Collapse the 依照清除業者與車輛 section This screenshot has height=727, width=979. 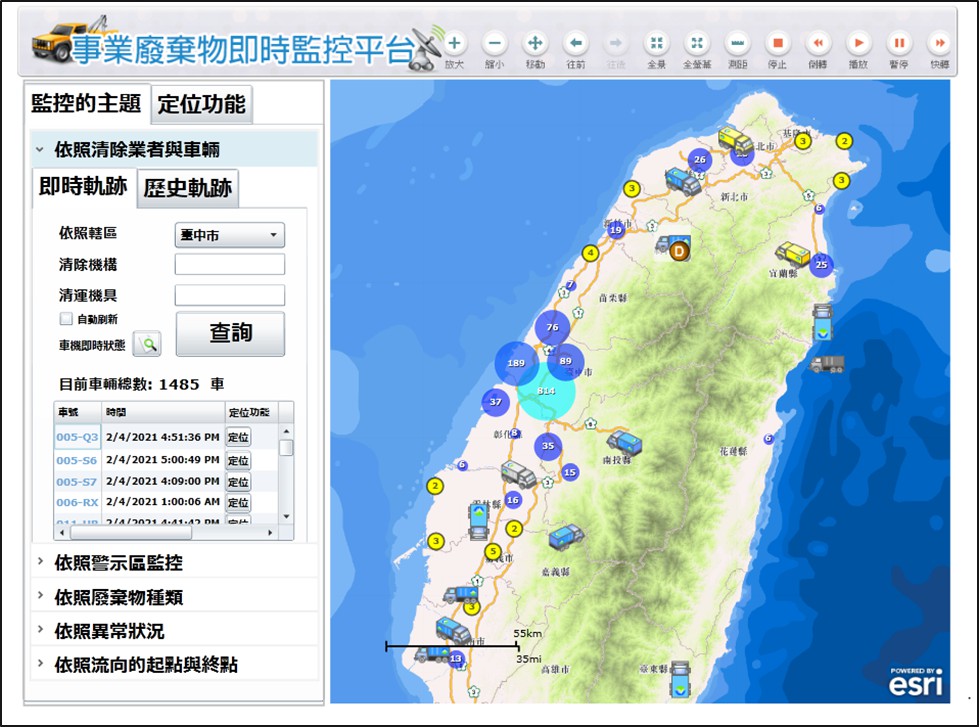coord(137,150)
